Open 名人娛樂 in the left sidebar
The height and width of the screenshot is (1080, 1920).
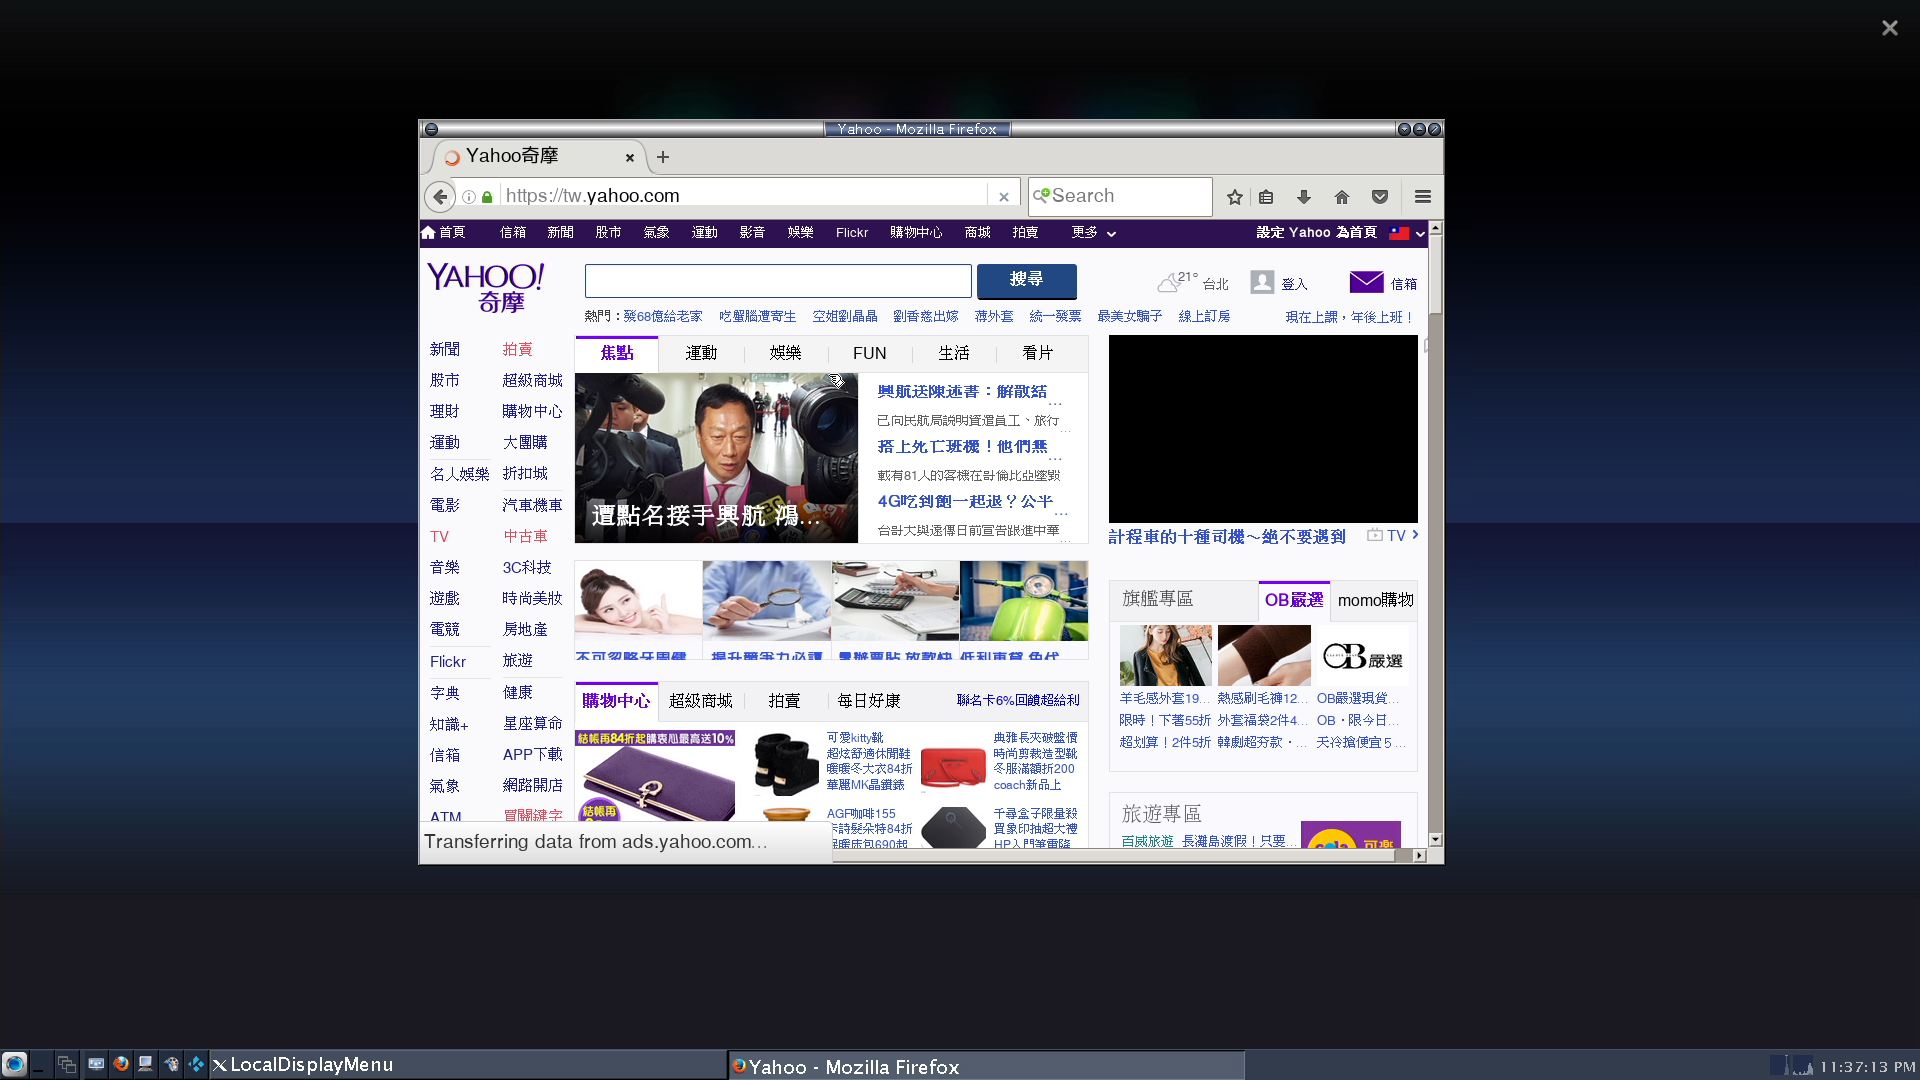tap(460, 474)
